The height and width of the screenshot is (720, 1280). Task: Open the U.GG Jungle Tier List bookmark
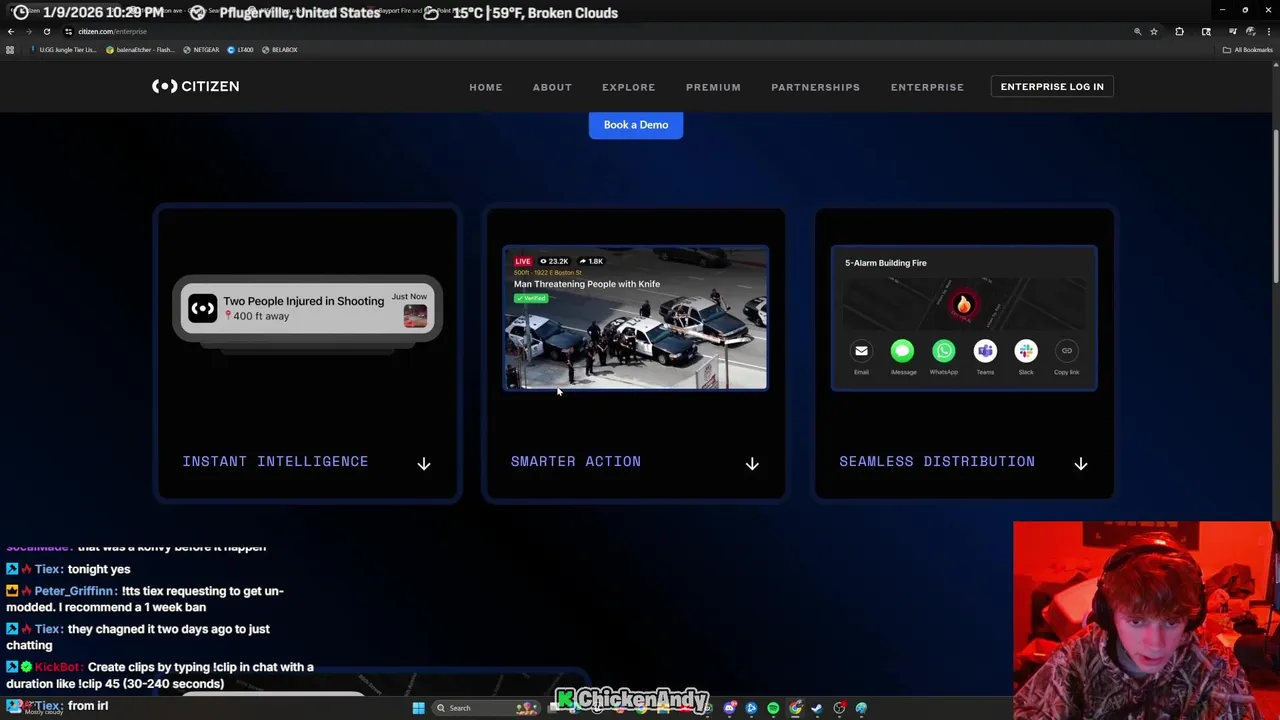click(64, 50)
